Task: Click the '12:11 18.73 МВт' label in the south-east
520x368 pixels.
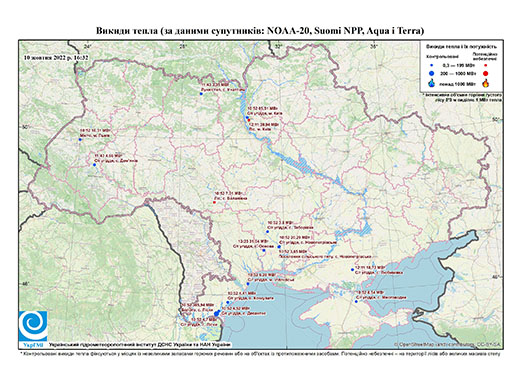Action: click(x=369, y=268)
